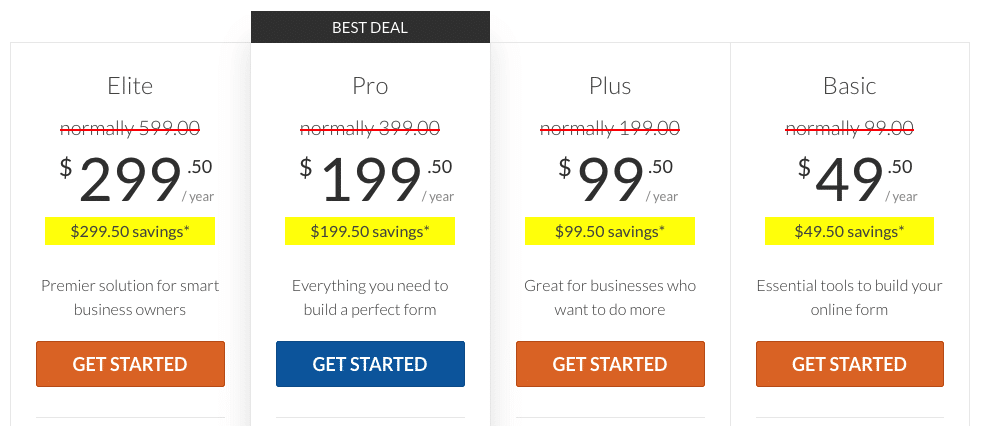This screenshot has width=981, height=426.
Task: Select the $199.50 savings highlight
Action: [370, 231]
